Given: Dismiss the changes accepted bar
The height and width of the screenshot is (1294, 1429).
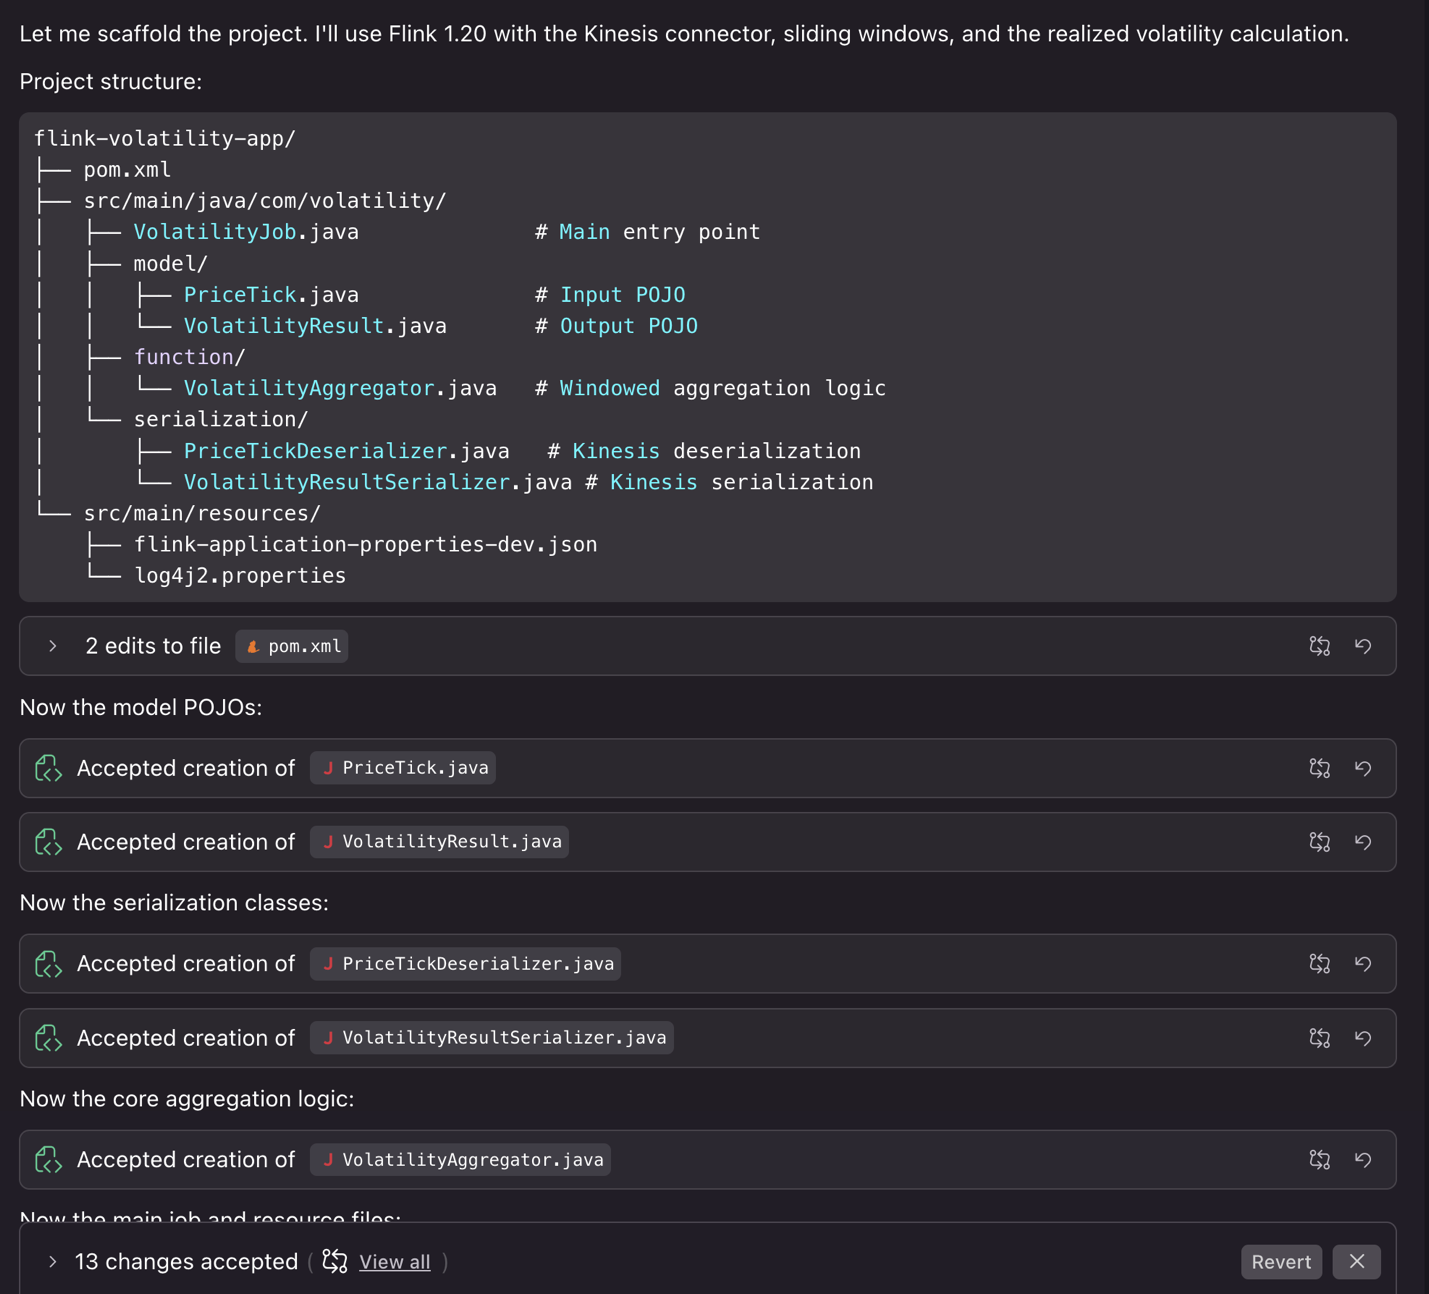Looking at the screenshot, I should tap(1357, 1262).
